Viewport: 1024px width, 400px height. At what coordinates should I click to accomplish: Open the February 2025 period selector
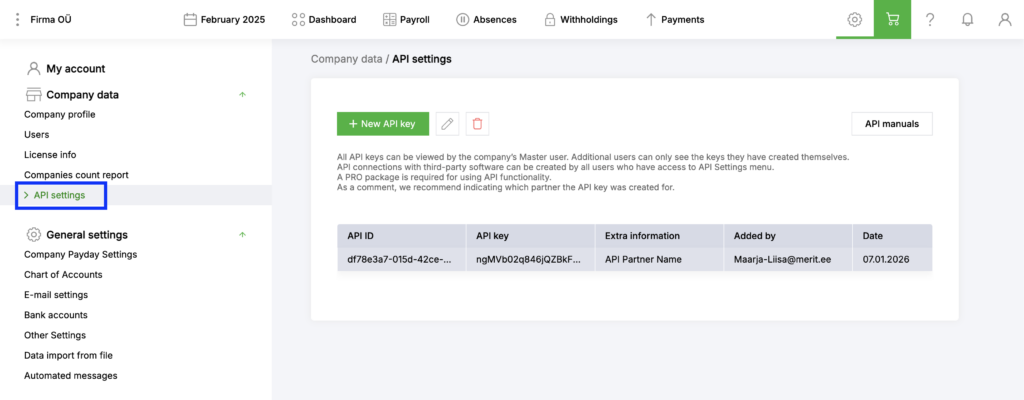click(x=224, y=19)
